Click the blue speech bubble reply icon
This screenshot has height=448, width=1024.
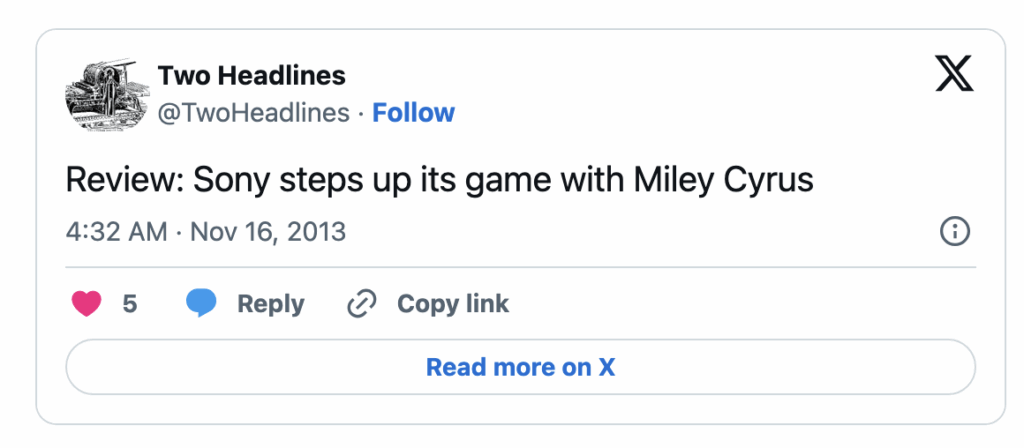click(x=201, y=304)
